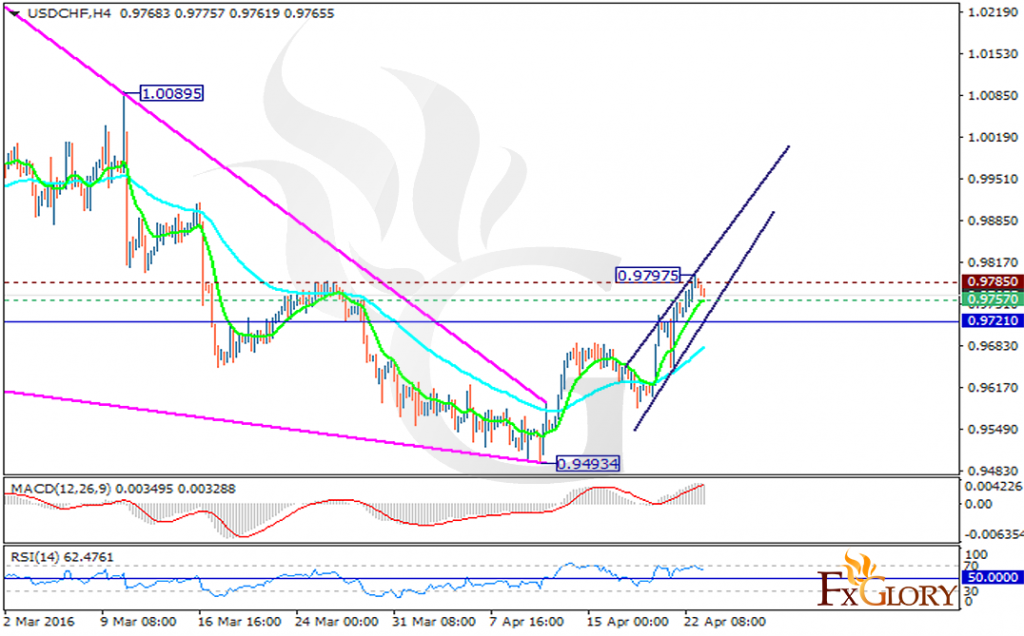Screen dimensions: 1024x636
Task: Click the 24 Mar 00:00 time label
Action: pos(336,621)
